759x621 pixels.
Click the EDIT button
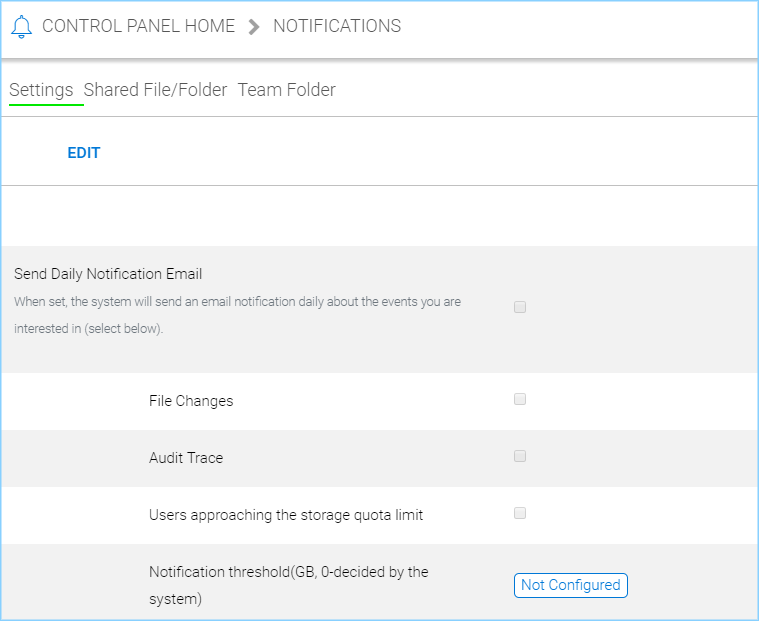click(x=84, y=153)
